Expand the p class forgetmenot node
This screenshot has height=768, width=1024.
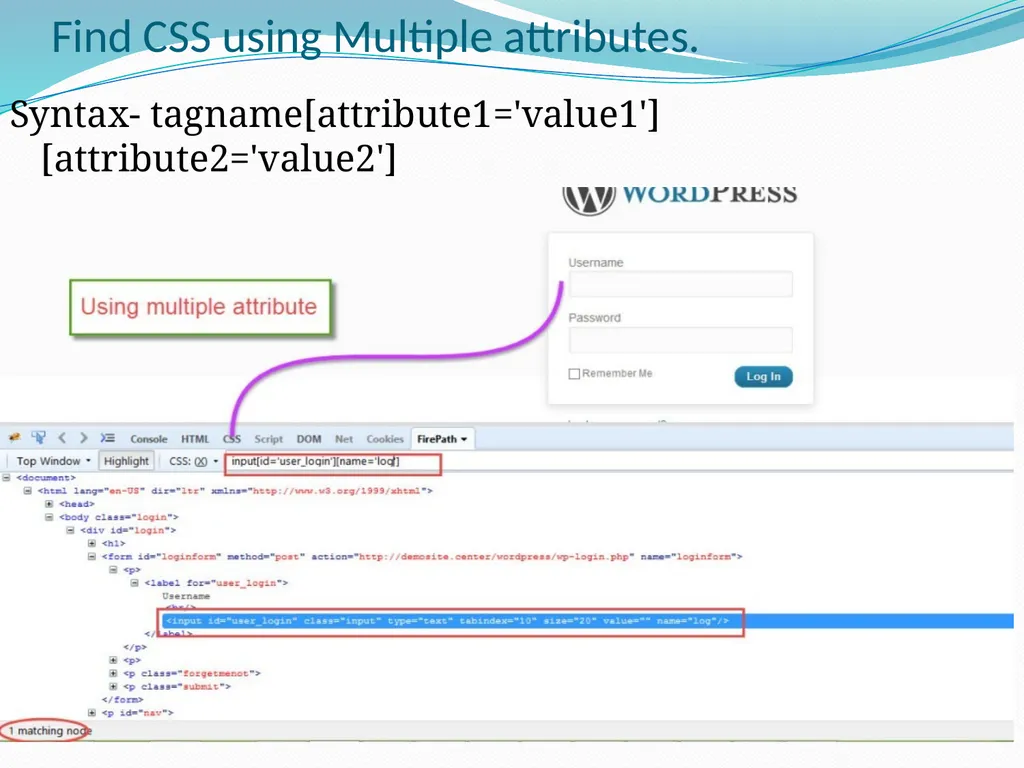click(x=114, y=673)
